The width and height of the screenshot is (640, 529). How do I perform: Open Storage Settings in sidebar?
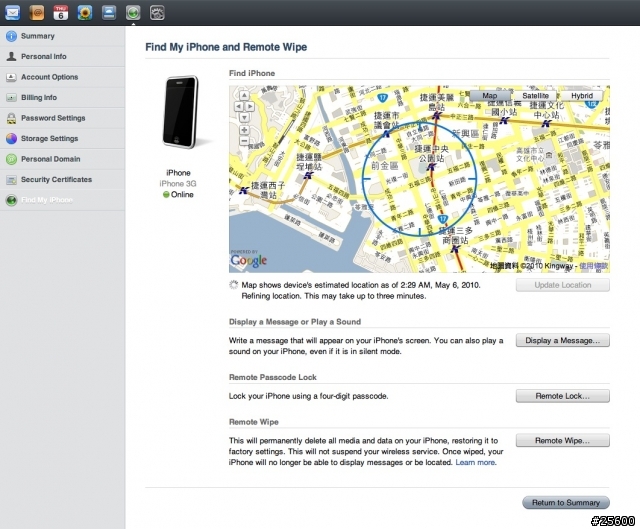(x=62, y=138)
